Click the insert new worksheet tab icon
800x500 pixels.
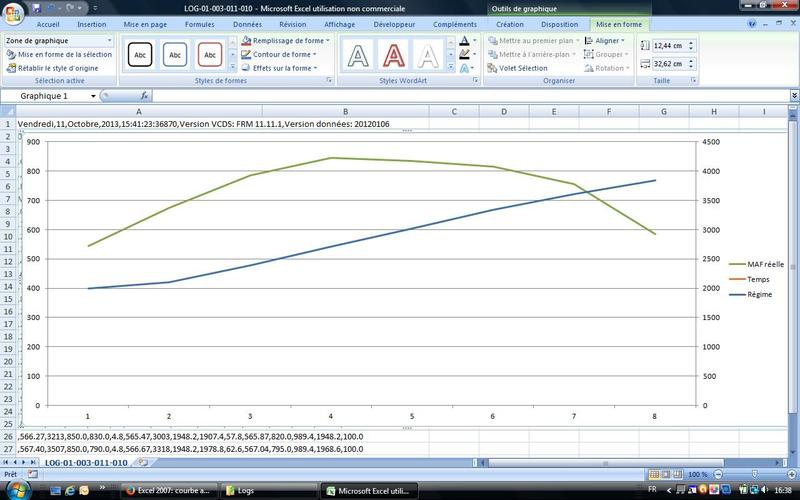click(143, 463)
